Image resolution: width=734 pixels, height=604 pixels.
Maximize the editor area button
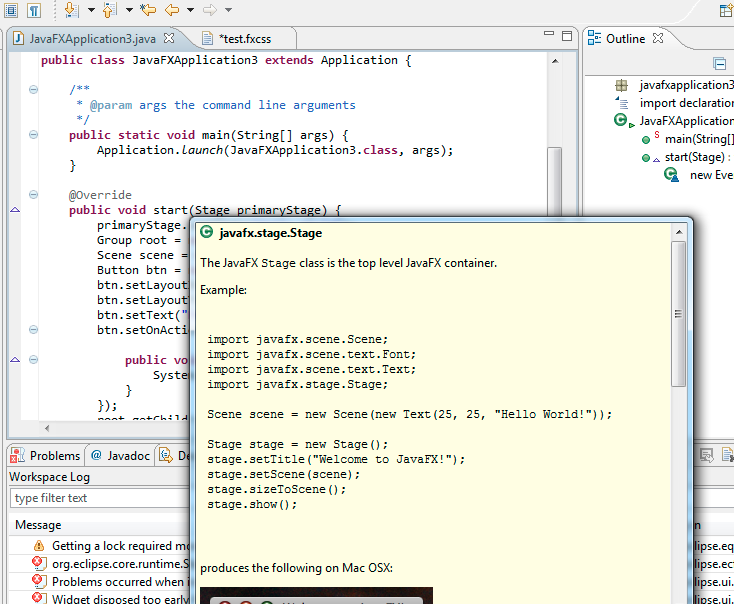[566, 38]
